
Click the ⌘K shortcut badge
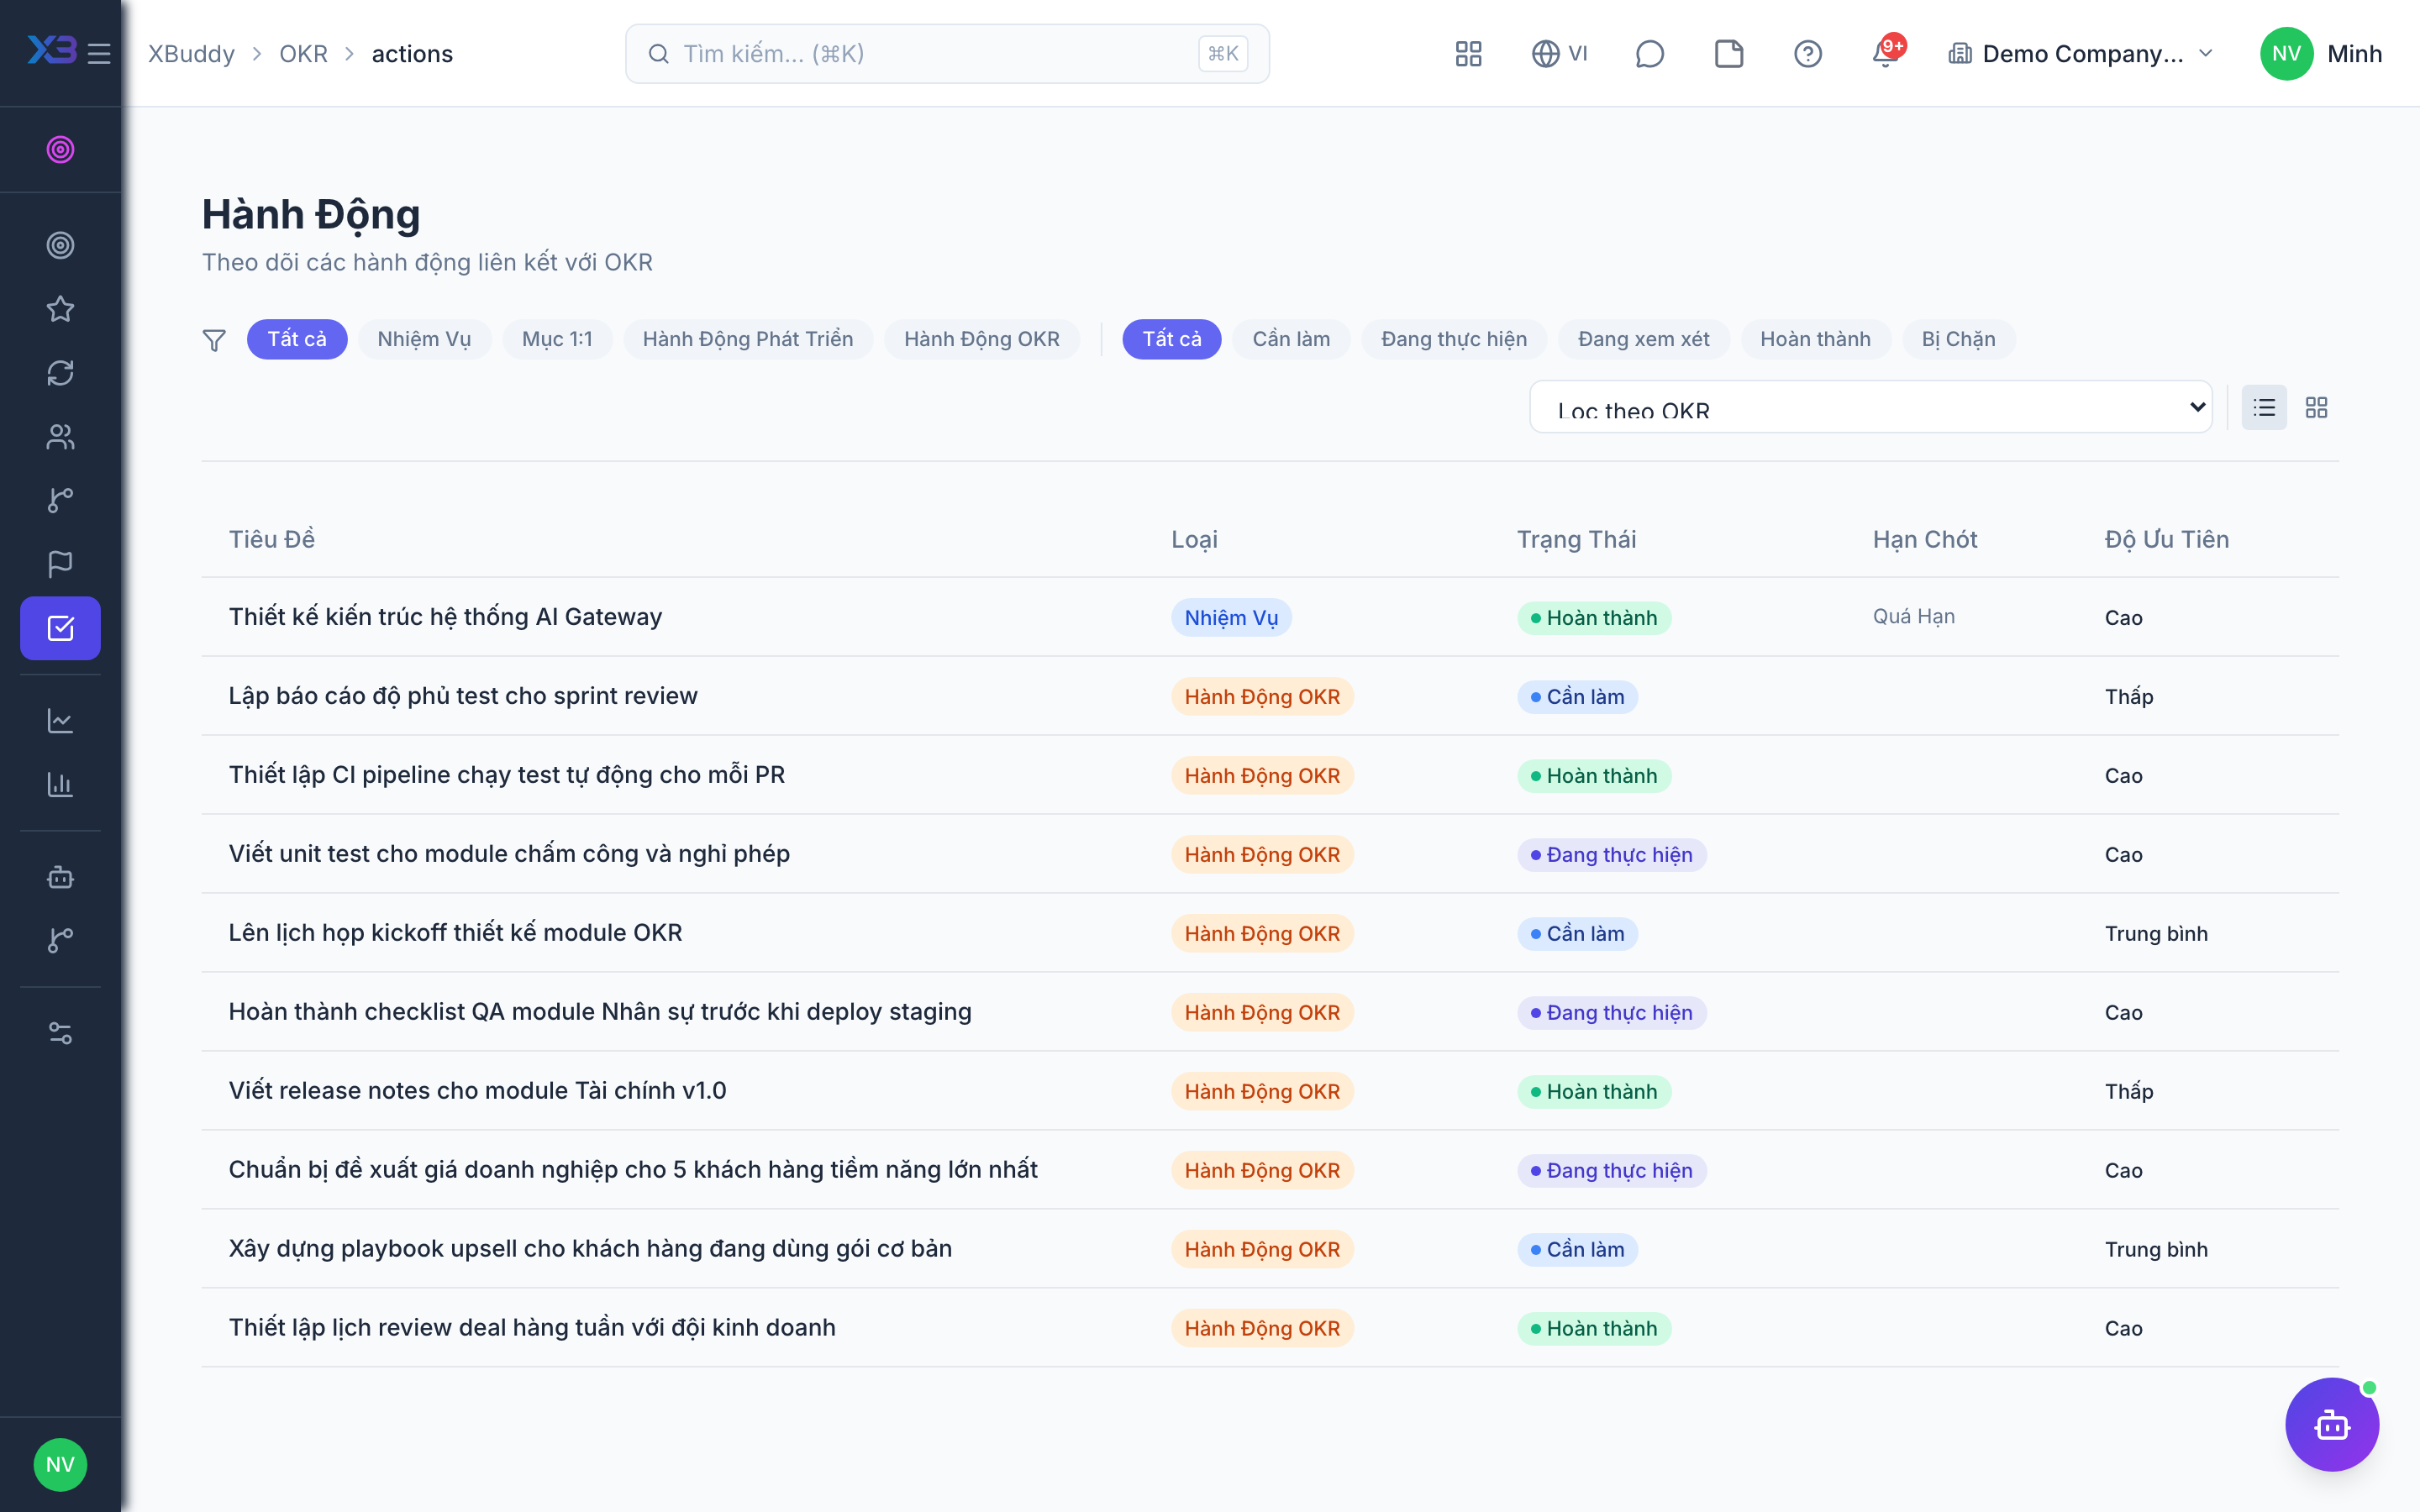pyautogui.click(x=1223, y=54)
